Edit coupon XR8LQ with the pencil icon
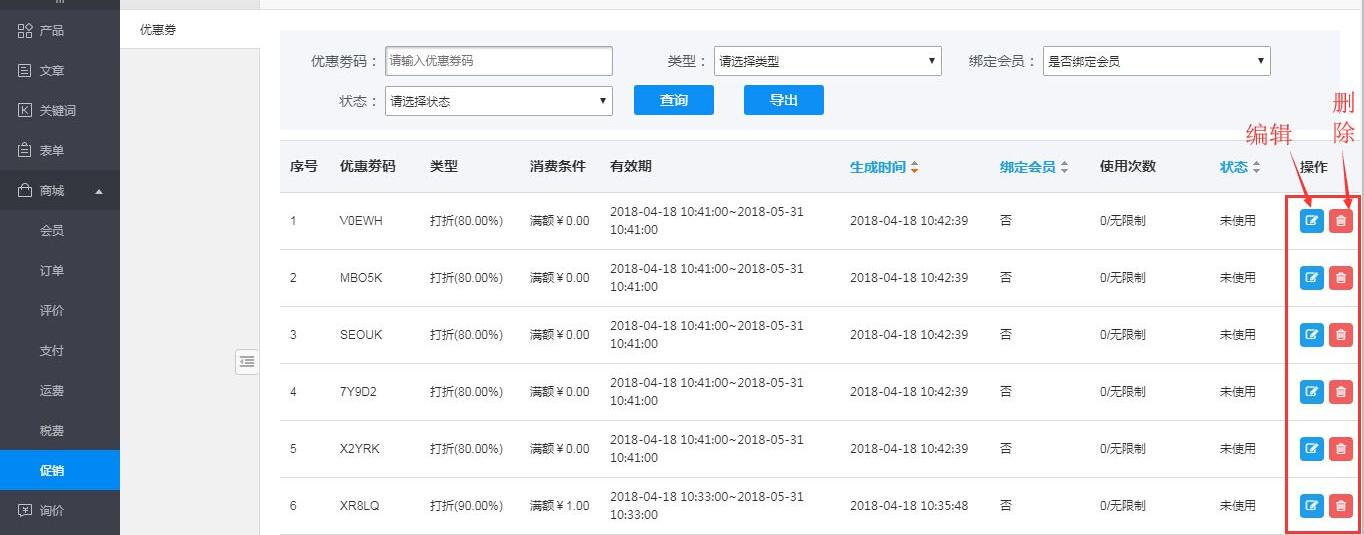The image size is (1364, 535). pyautogui.click(x=1311, y=506)
